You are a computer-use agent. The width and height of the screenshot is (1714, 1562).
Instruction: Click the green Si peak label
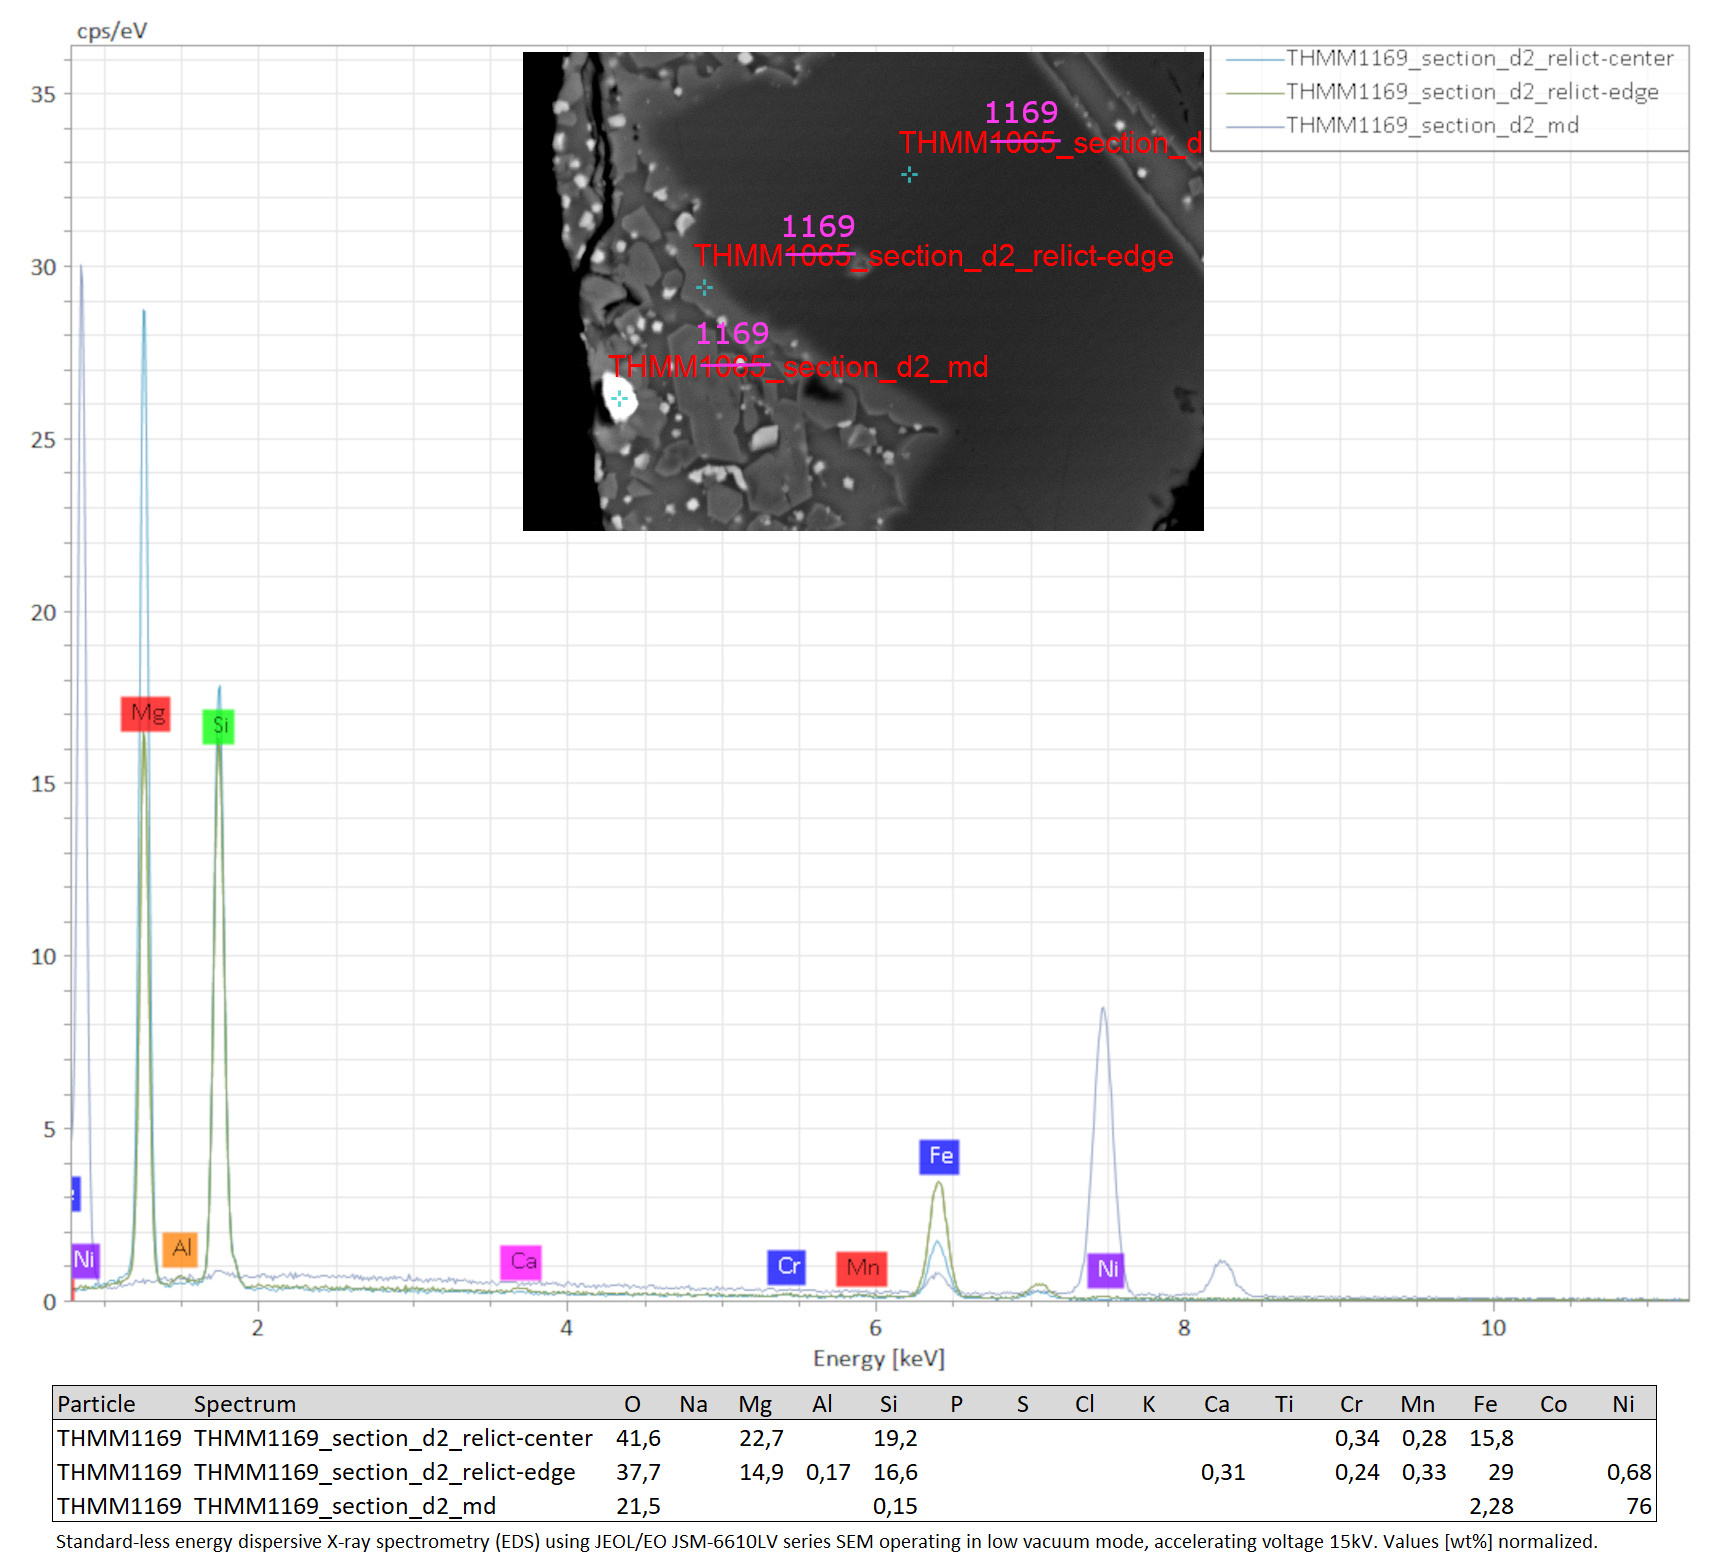click(219, 726)
